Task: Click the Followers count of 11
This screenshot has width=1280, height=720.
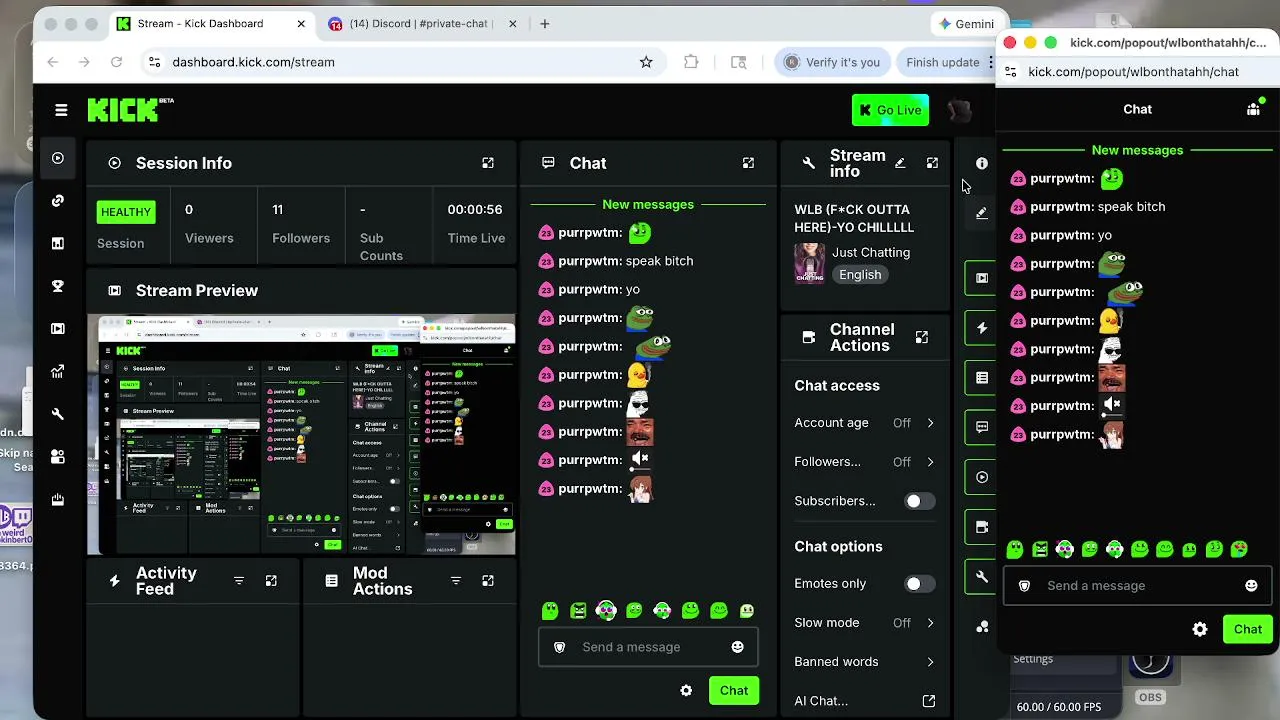Action: 278,210
